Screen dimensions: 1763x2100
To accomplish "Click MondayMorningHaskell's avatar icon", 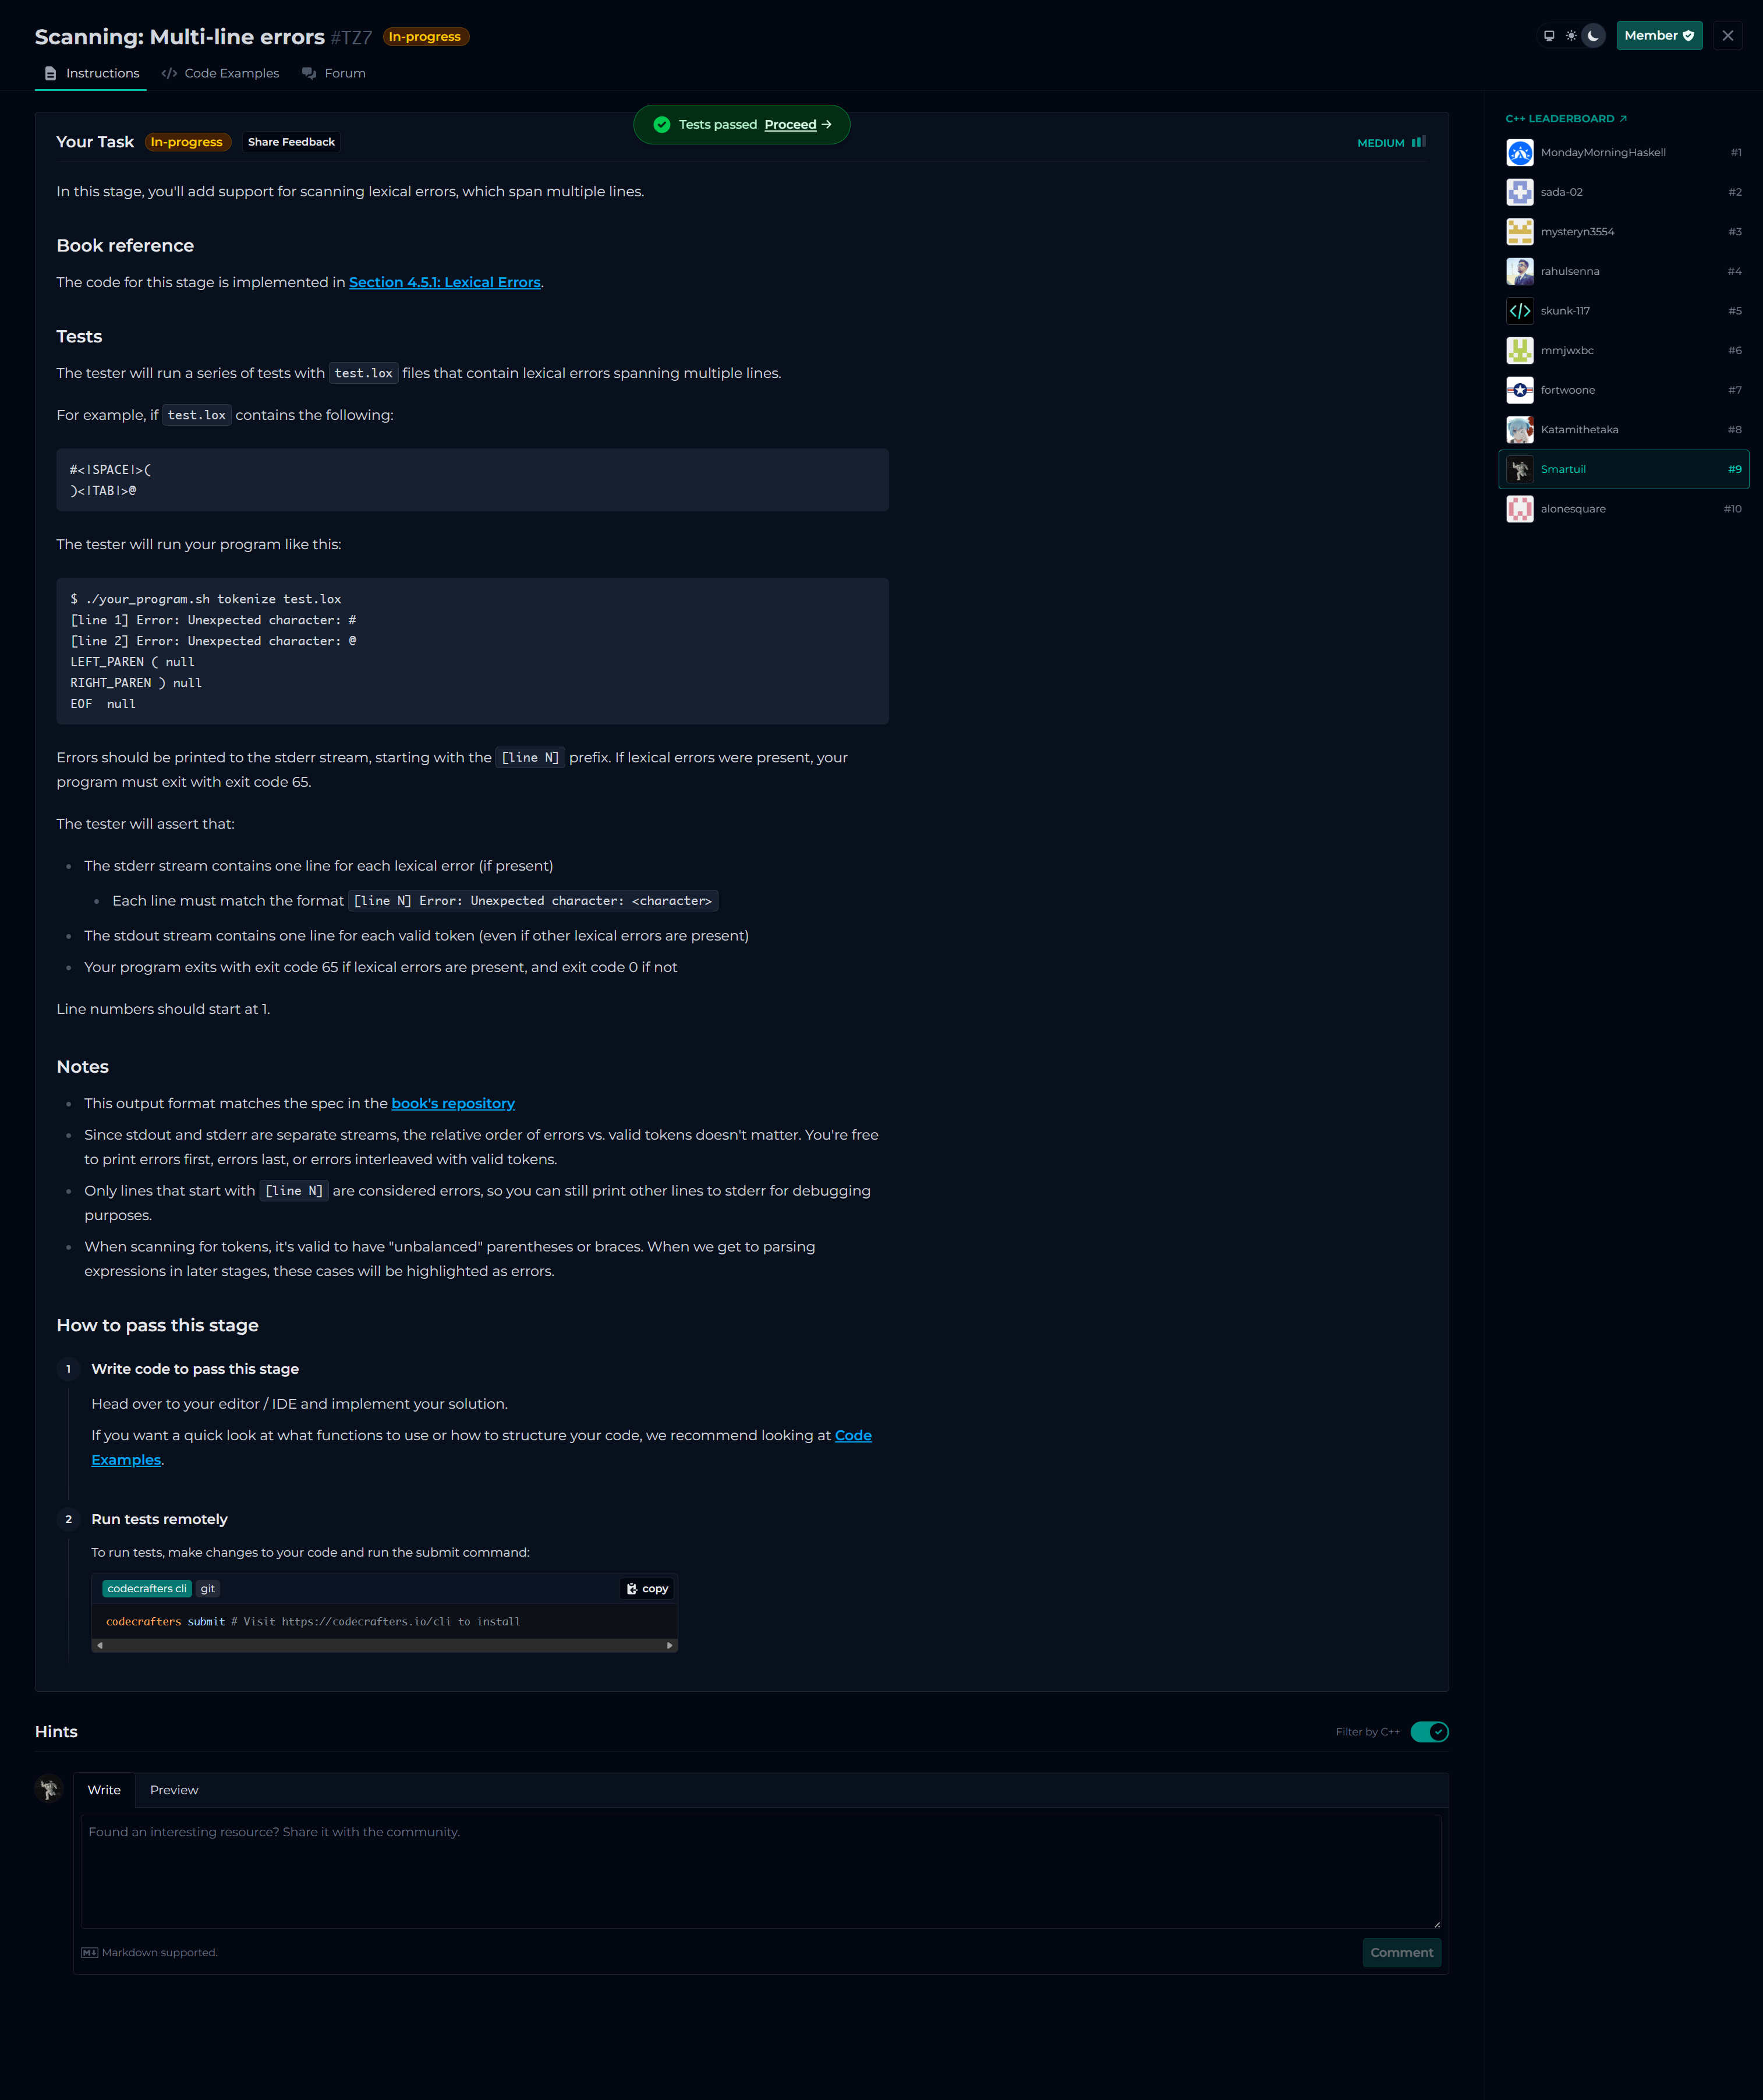I will [1519, 153].
